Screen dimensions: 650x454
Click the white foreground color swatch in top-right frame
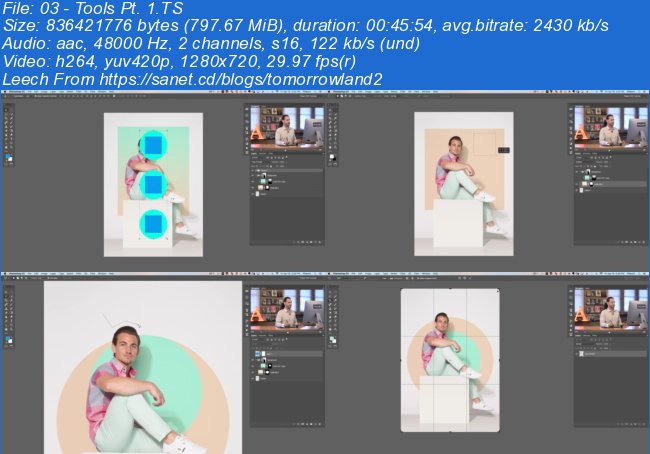coord(332,156)
